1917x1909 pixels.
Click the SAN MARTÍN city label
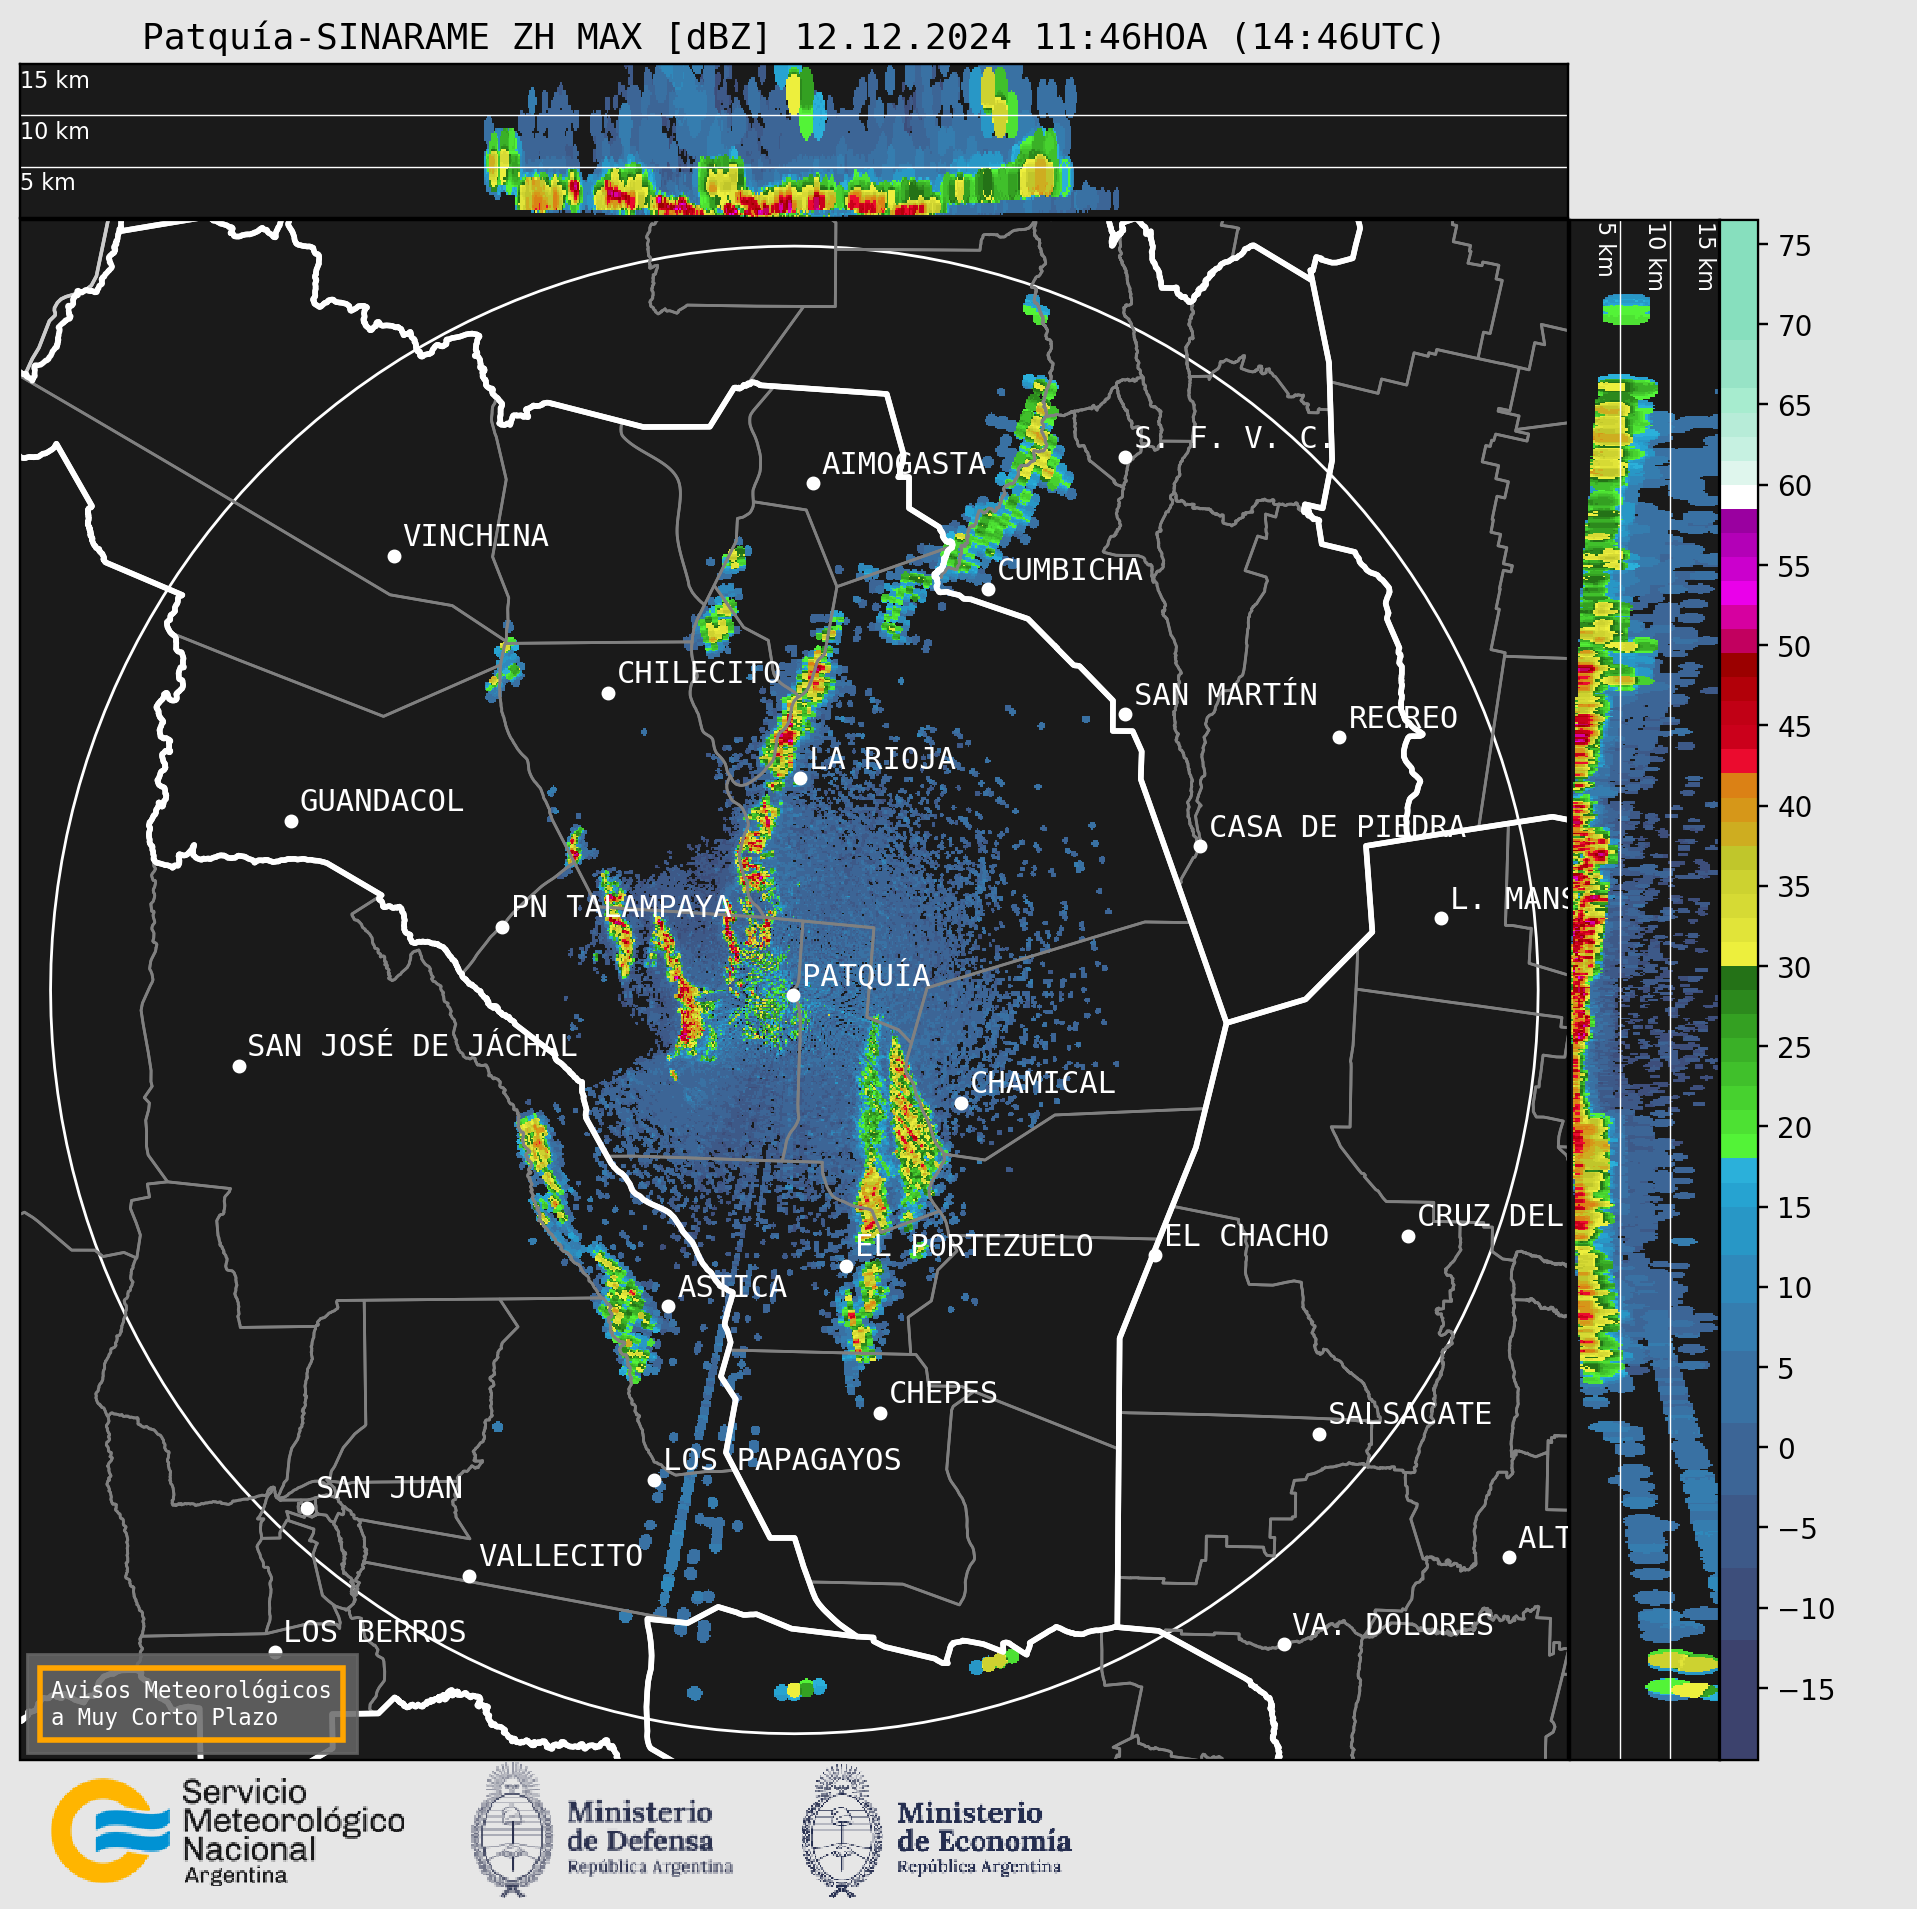[1225, 694]
